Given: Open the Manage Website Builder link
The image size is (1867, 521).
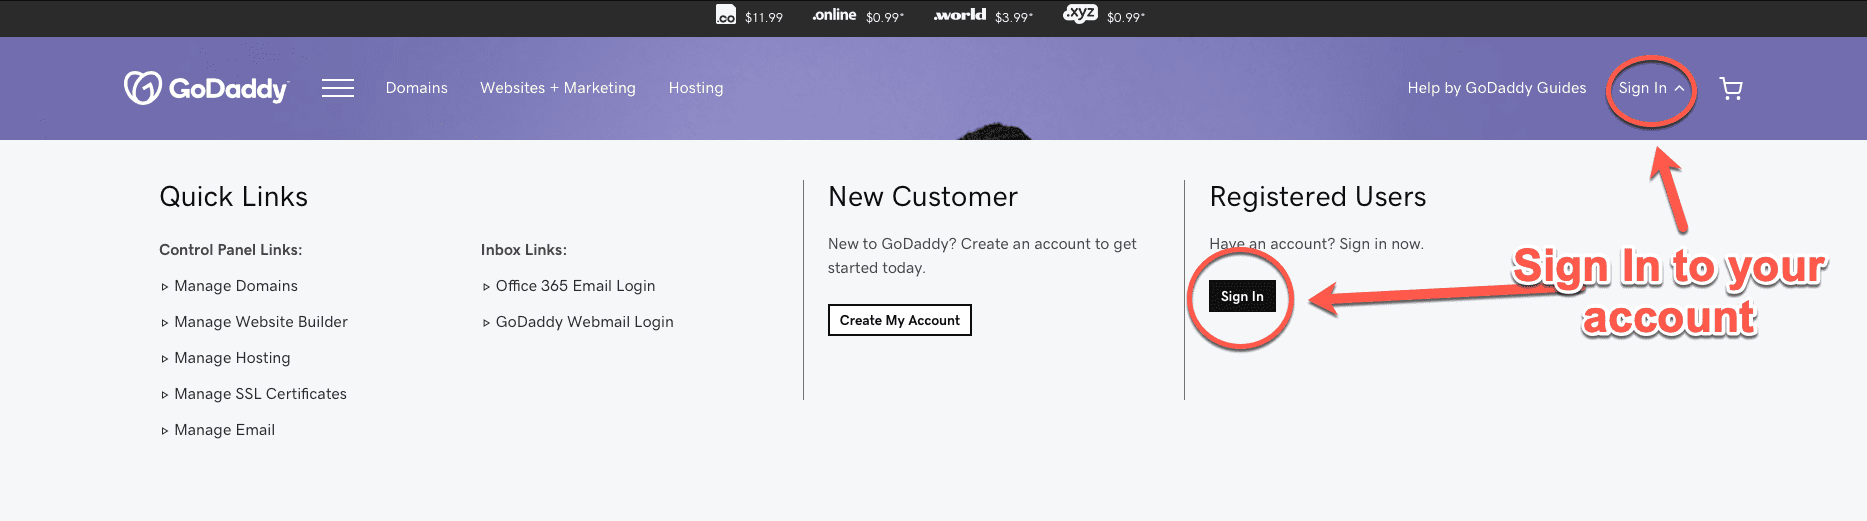Looking at the screenshot, I should click(x=260, y=322).
